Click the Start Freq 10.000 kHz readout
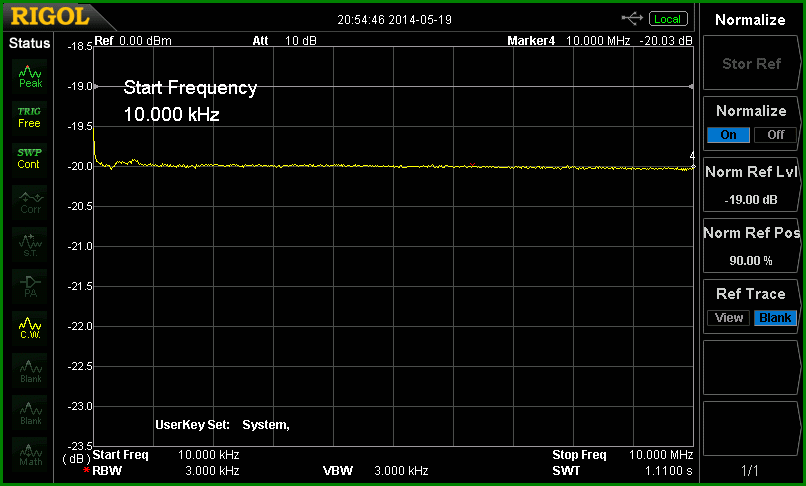 166,455
